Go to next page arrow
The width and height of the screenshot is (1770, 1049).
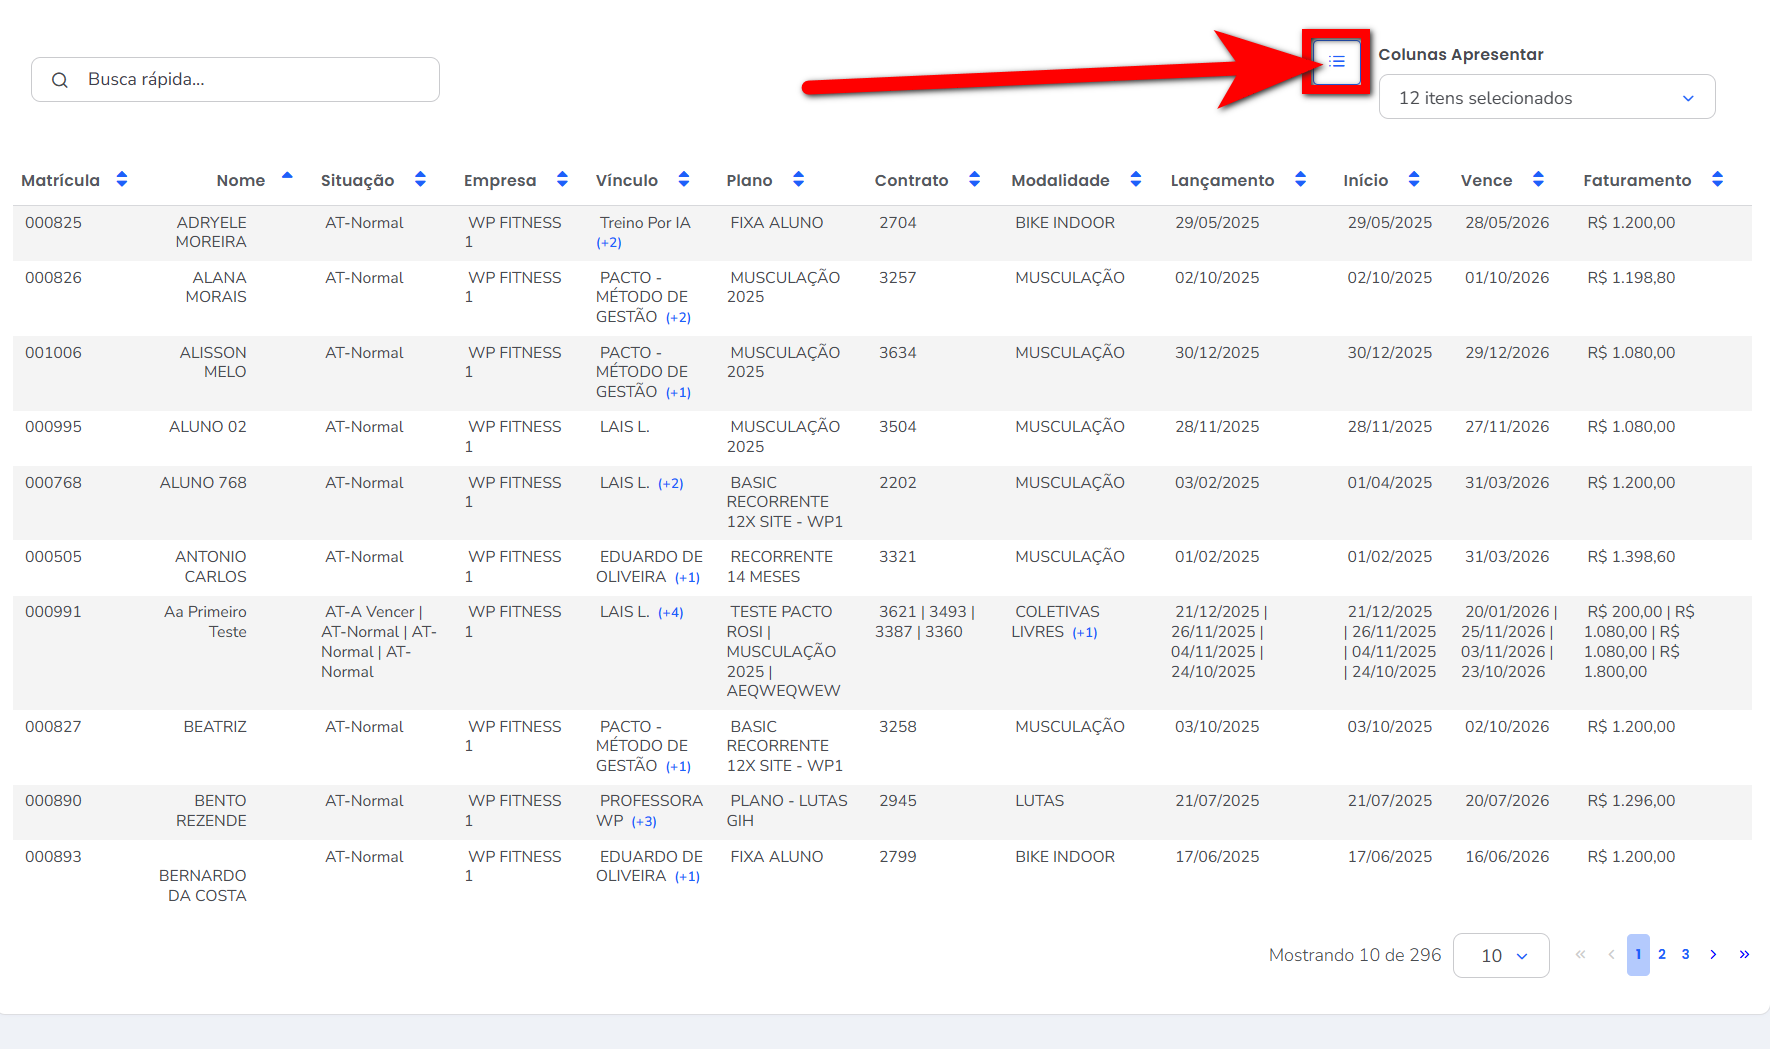pyautogui.click(x=1713, y=955)
